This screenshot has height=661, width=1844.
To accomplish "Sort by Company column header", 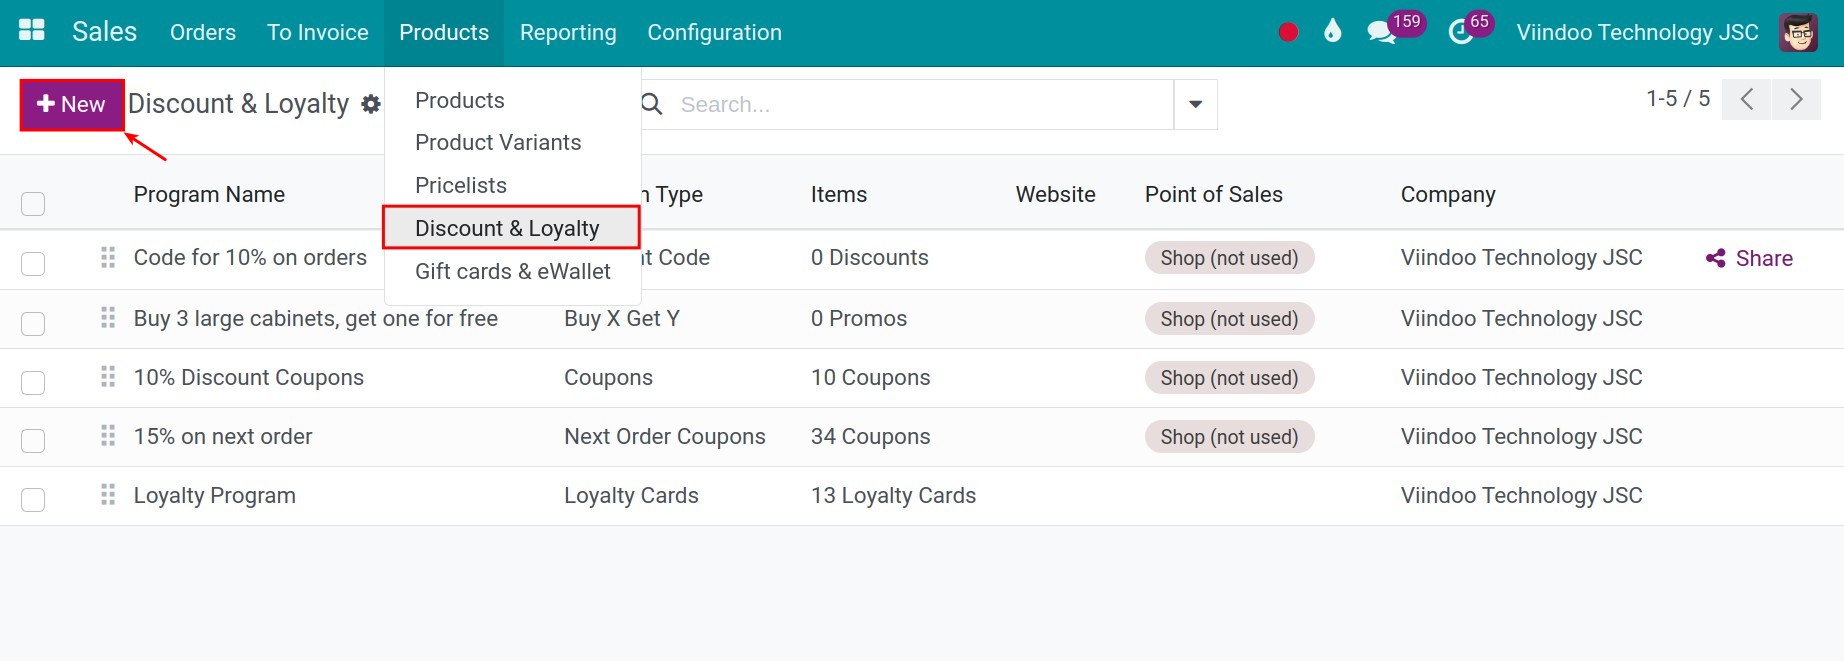I will [1448, 194].
